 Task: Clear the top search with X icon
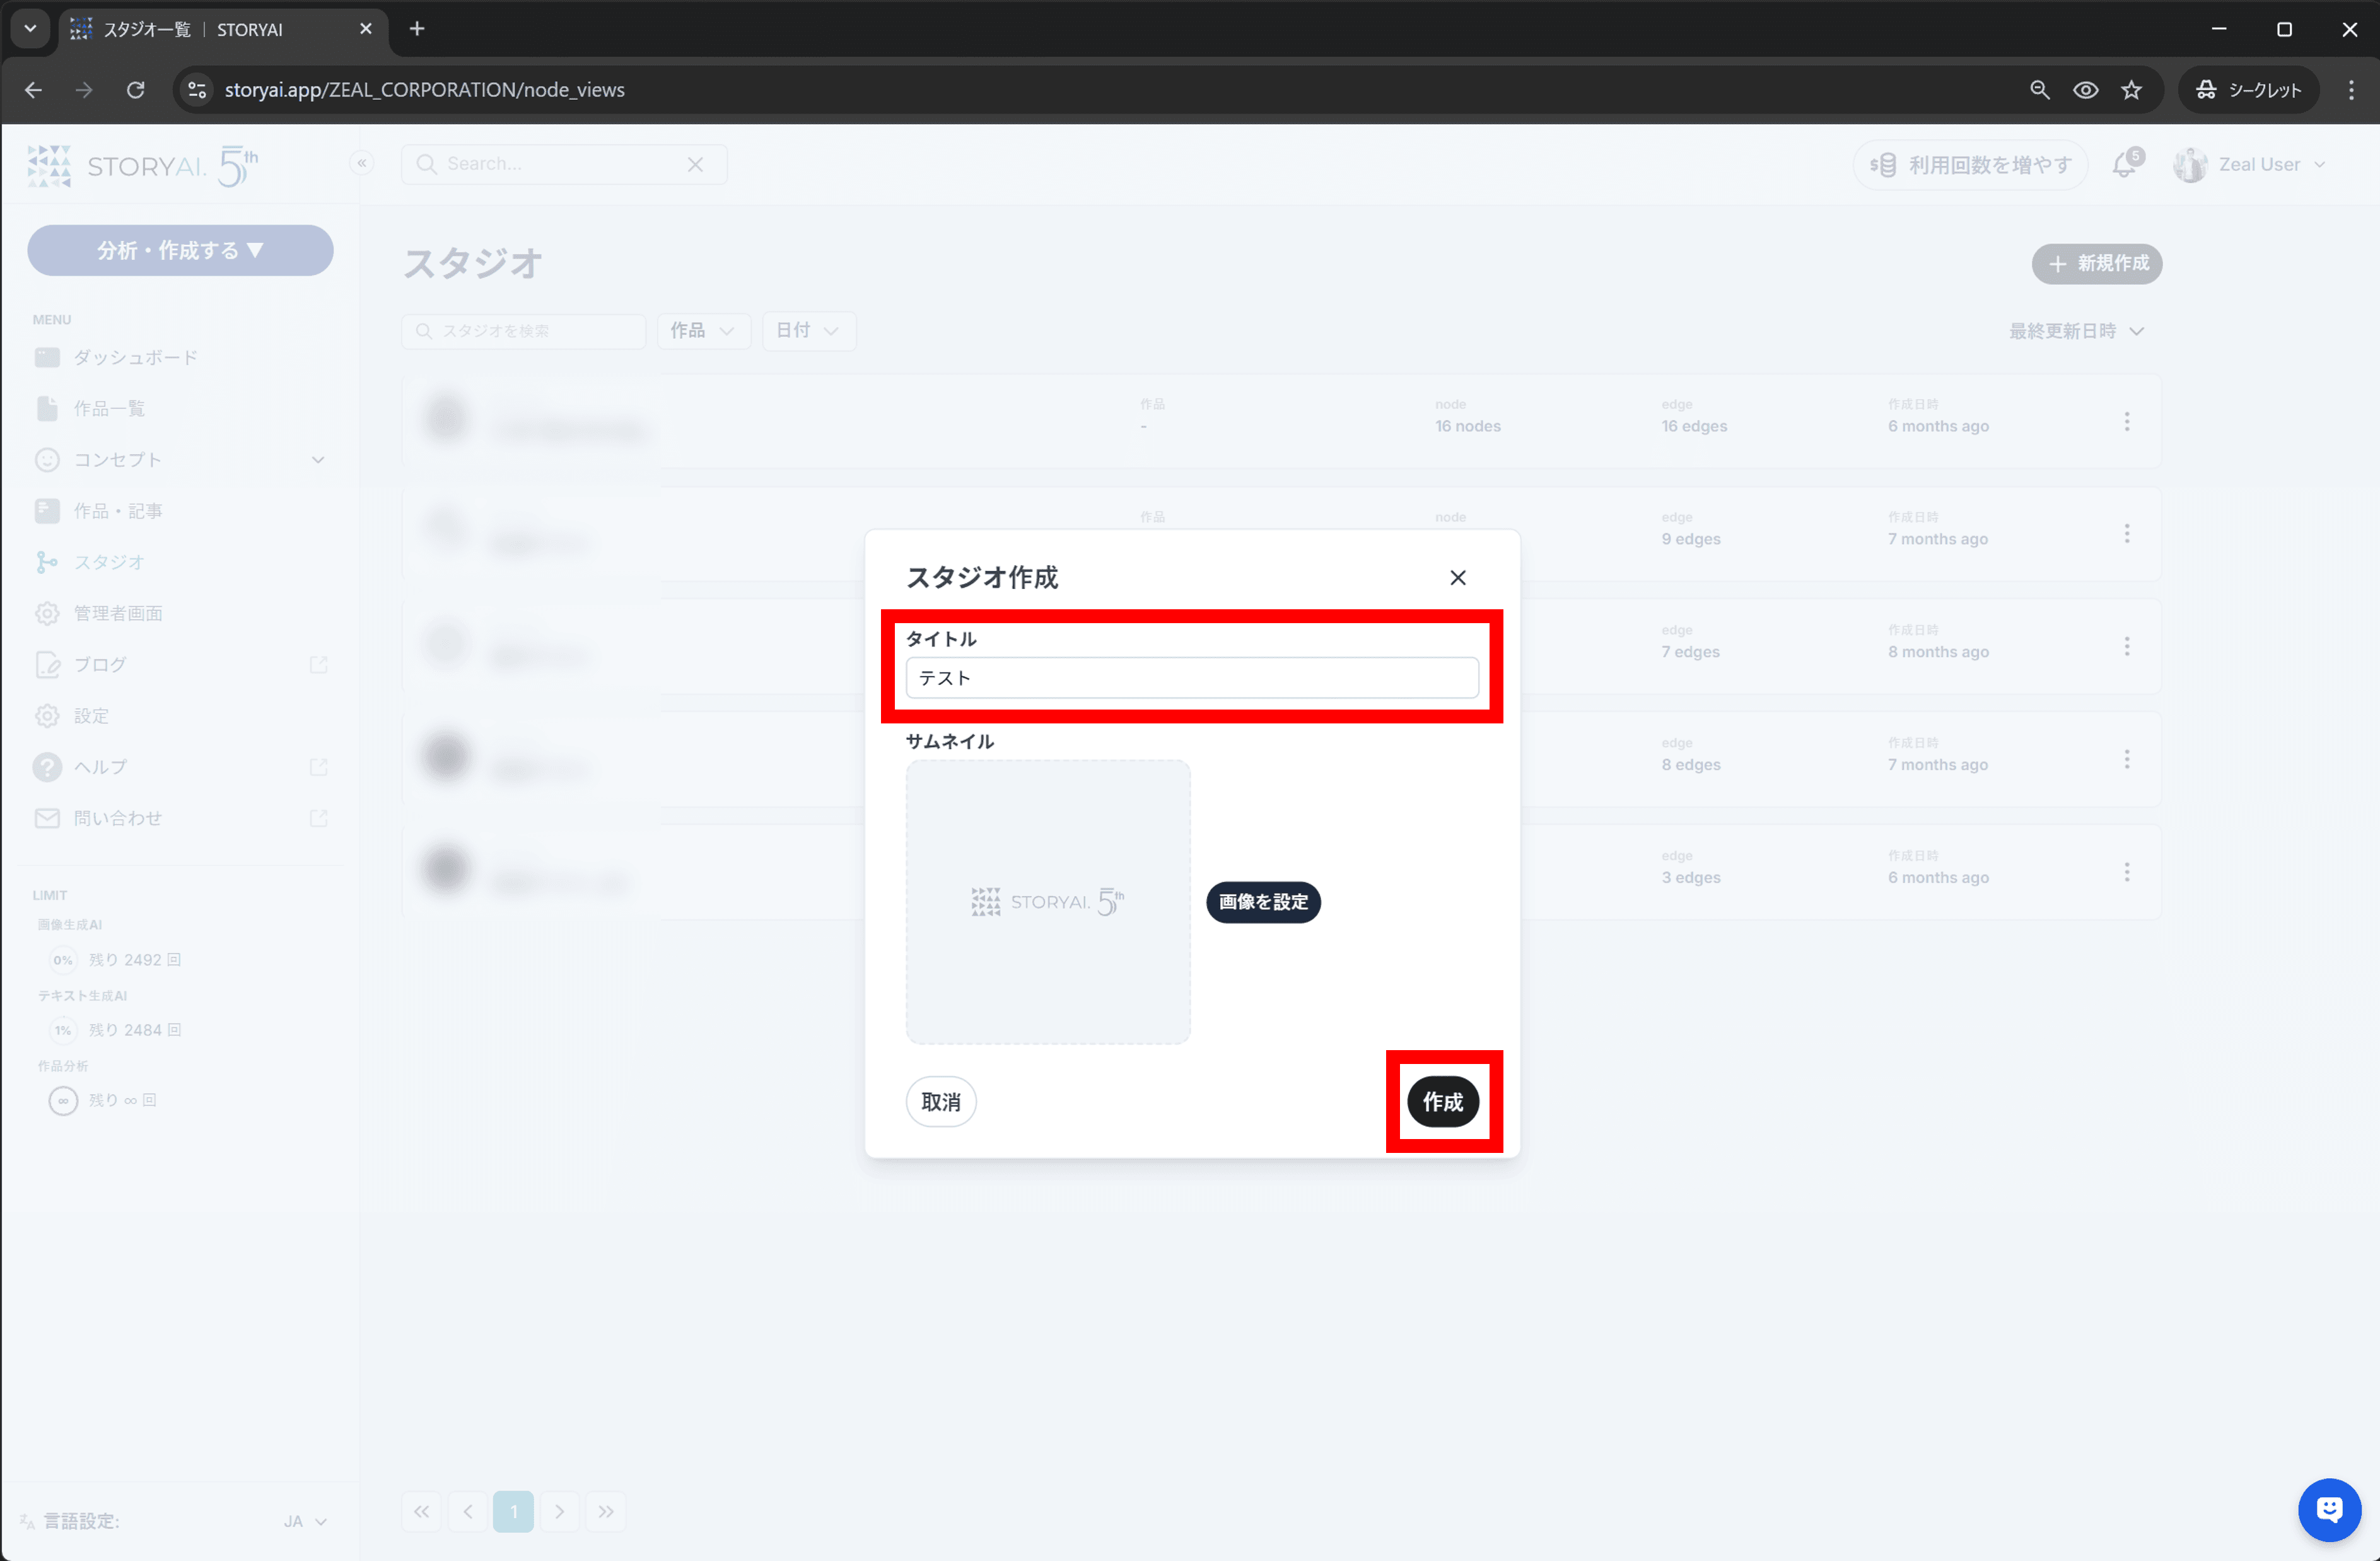click(x=695, y=164)
